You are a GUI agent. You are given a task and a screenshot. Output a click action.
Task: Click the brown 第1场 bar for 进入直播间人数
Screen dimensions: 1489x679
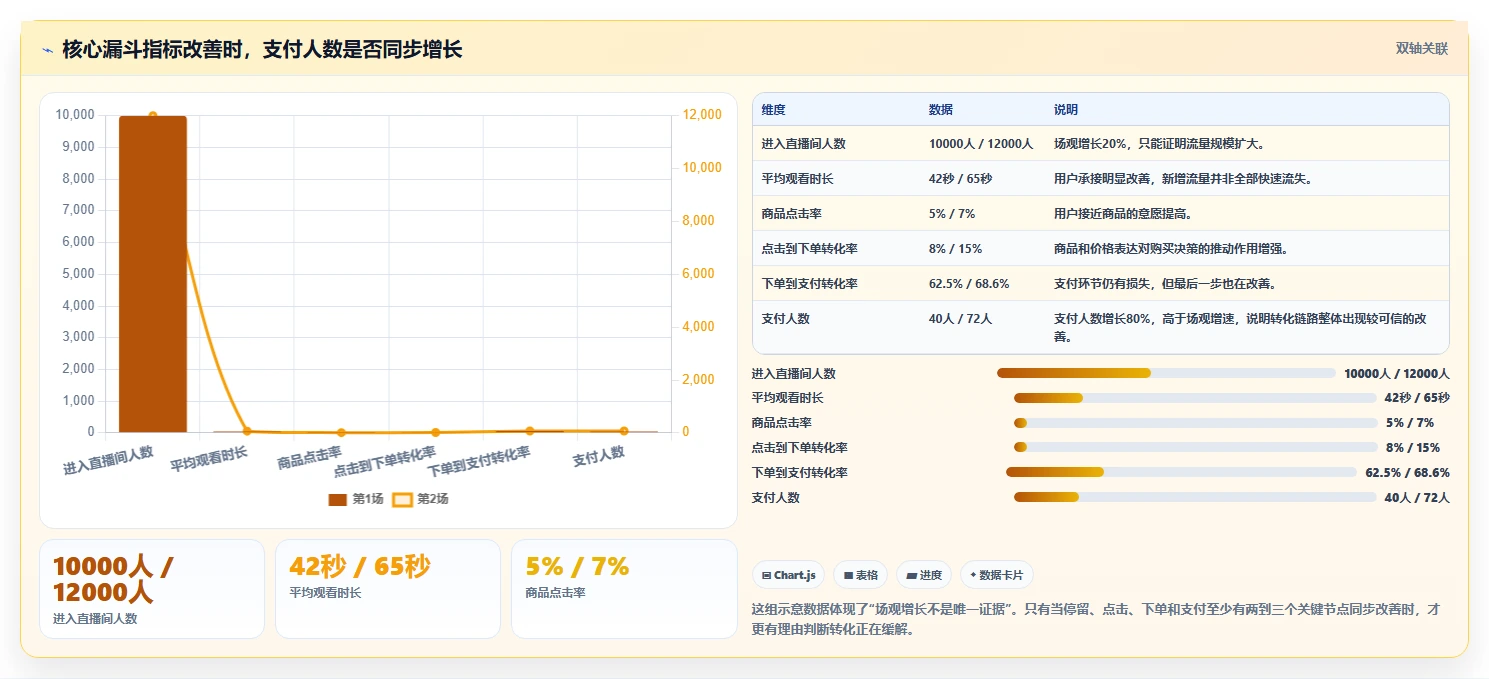[153, 274]
